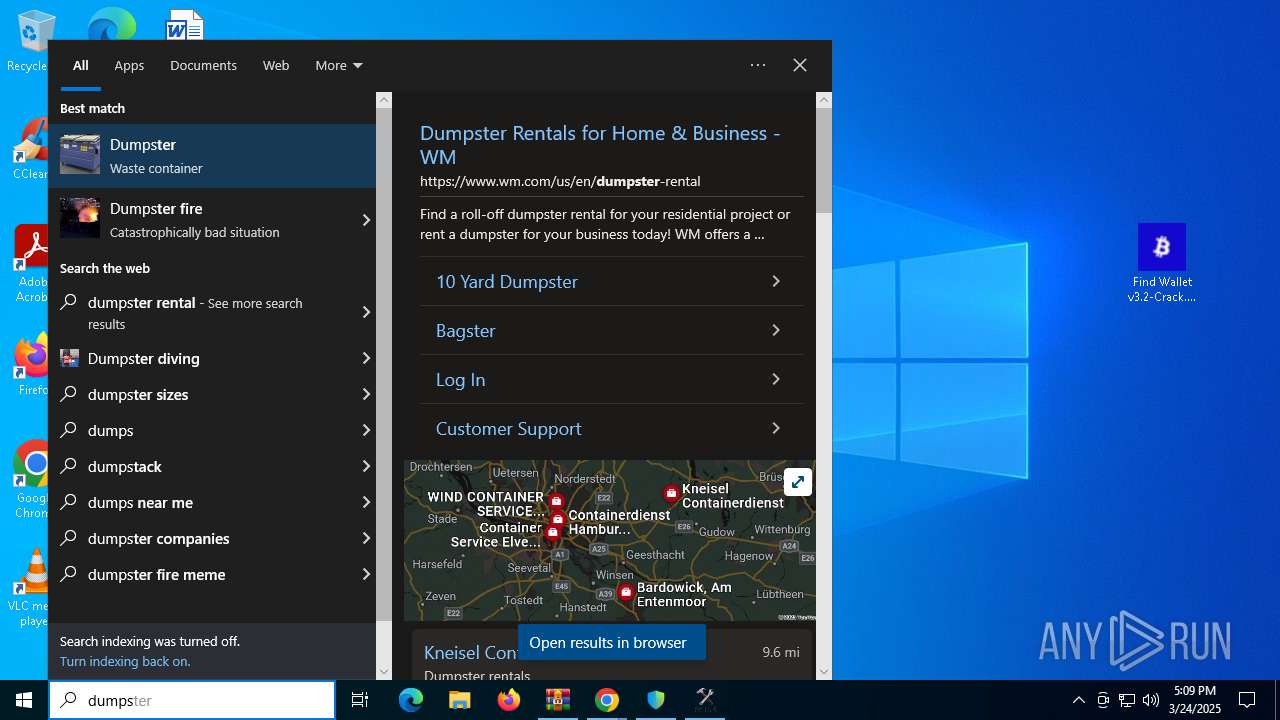This screenshot has width=1280, height=720.
Task: Click the taskbar search input field
Action: tap(192, 700)
